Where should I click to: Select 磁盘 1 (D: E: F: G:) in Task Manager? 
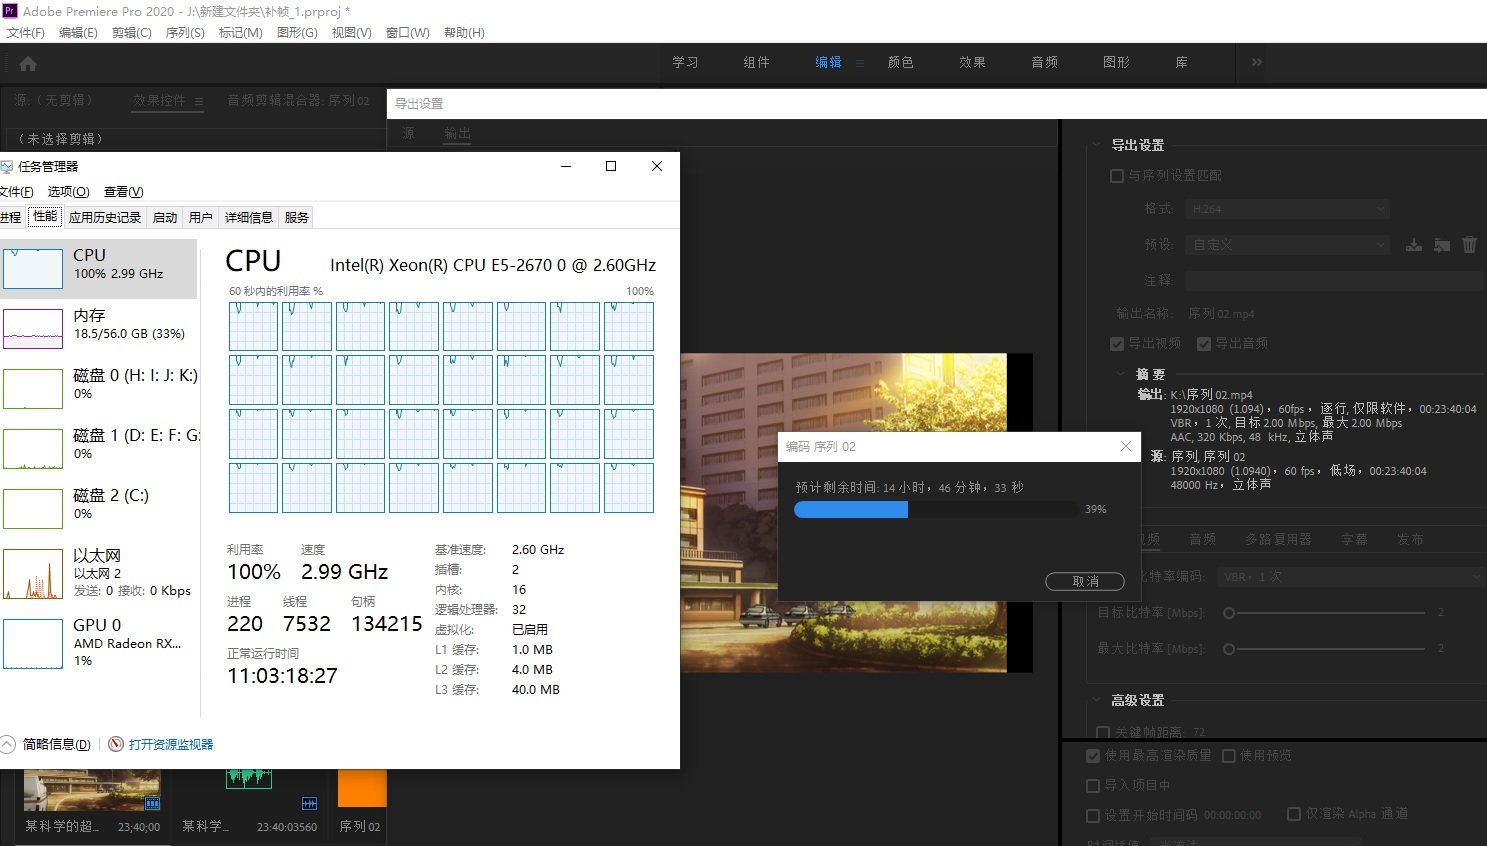(x=99, y=448)
